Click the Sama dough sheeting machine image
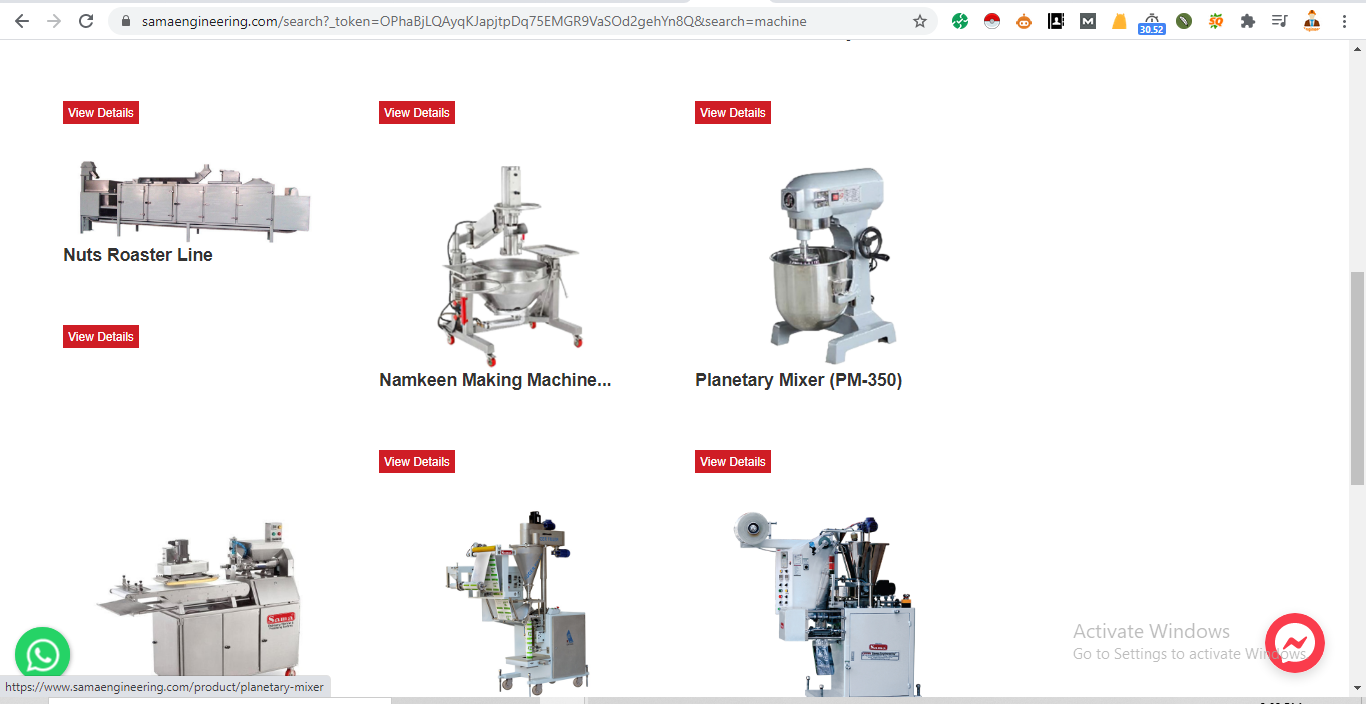 click(x=196, y=600)
